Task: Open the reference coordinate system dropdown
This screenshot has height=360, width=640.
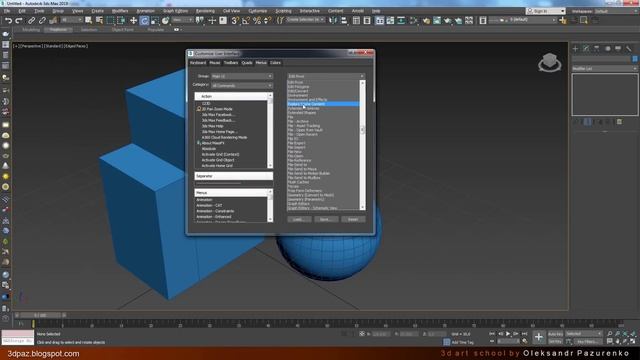Action: click(182, 20)
